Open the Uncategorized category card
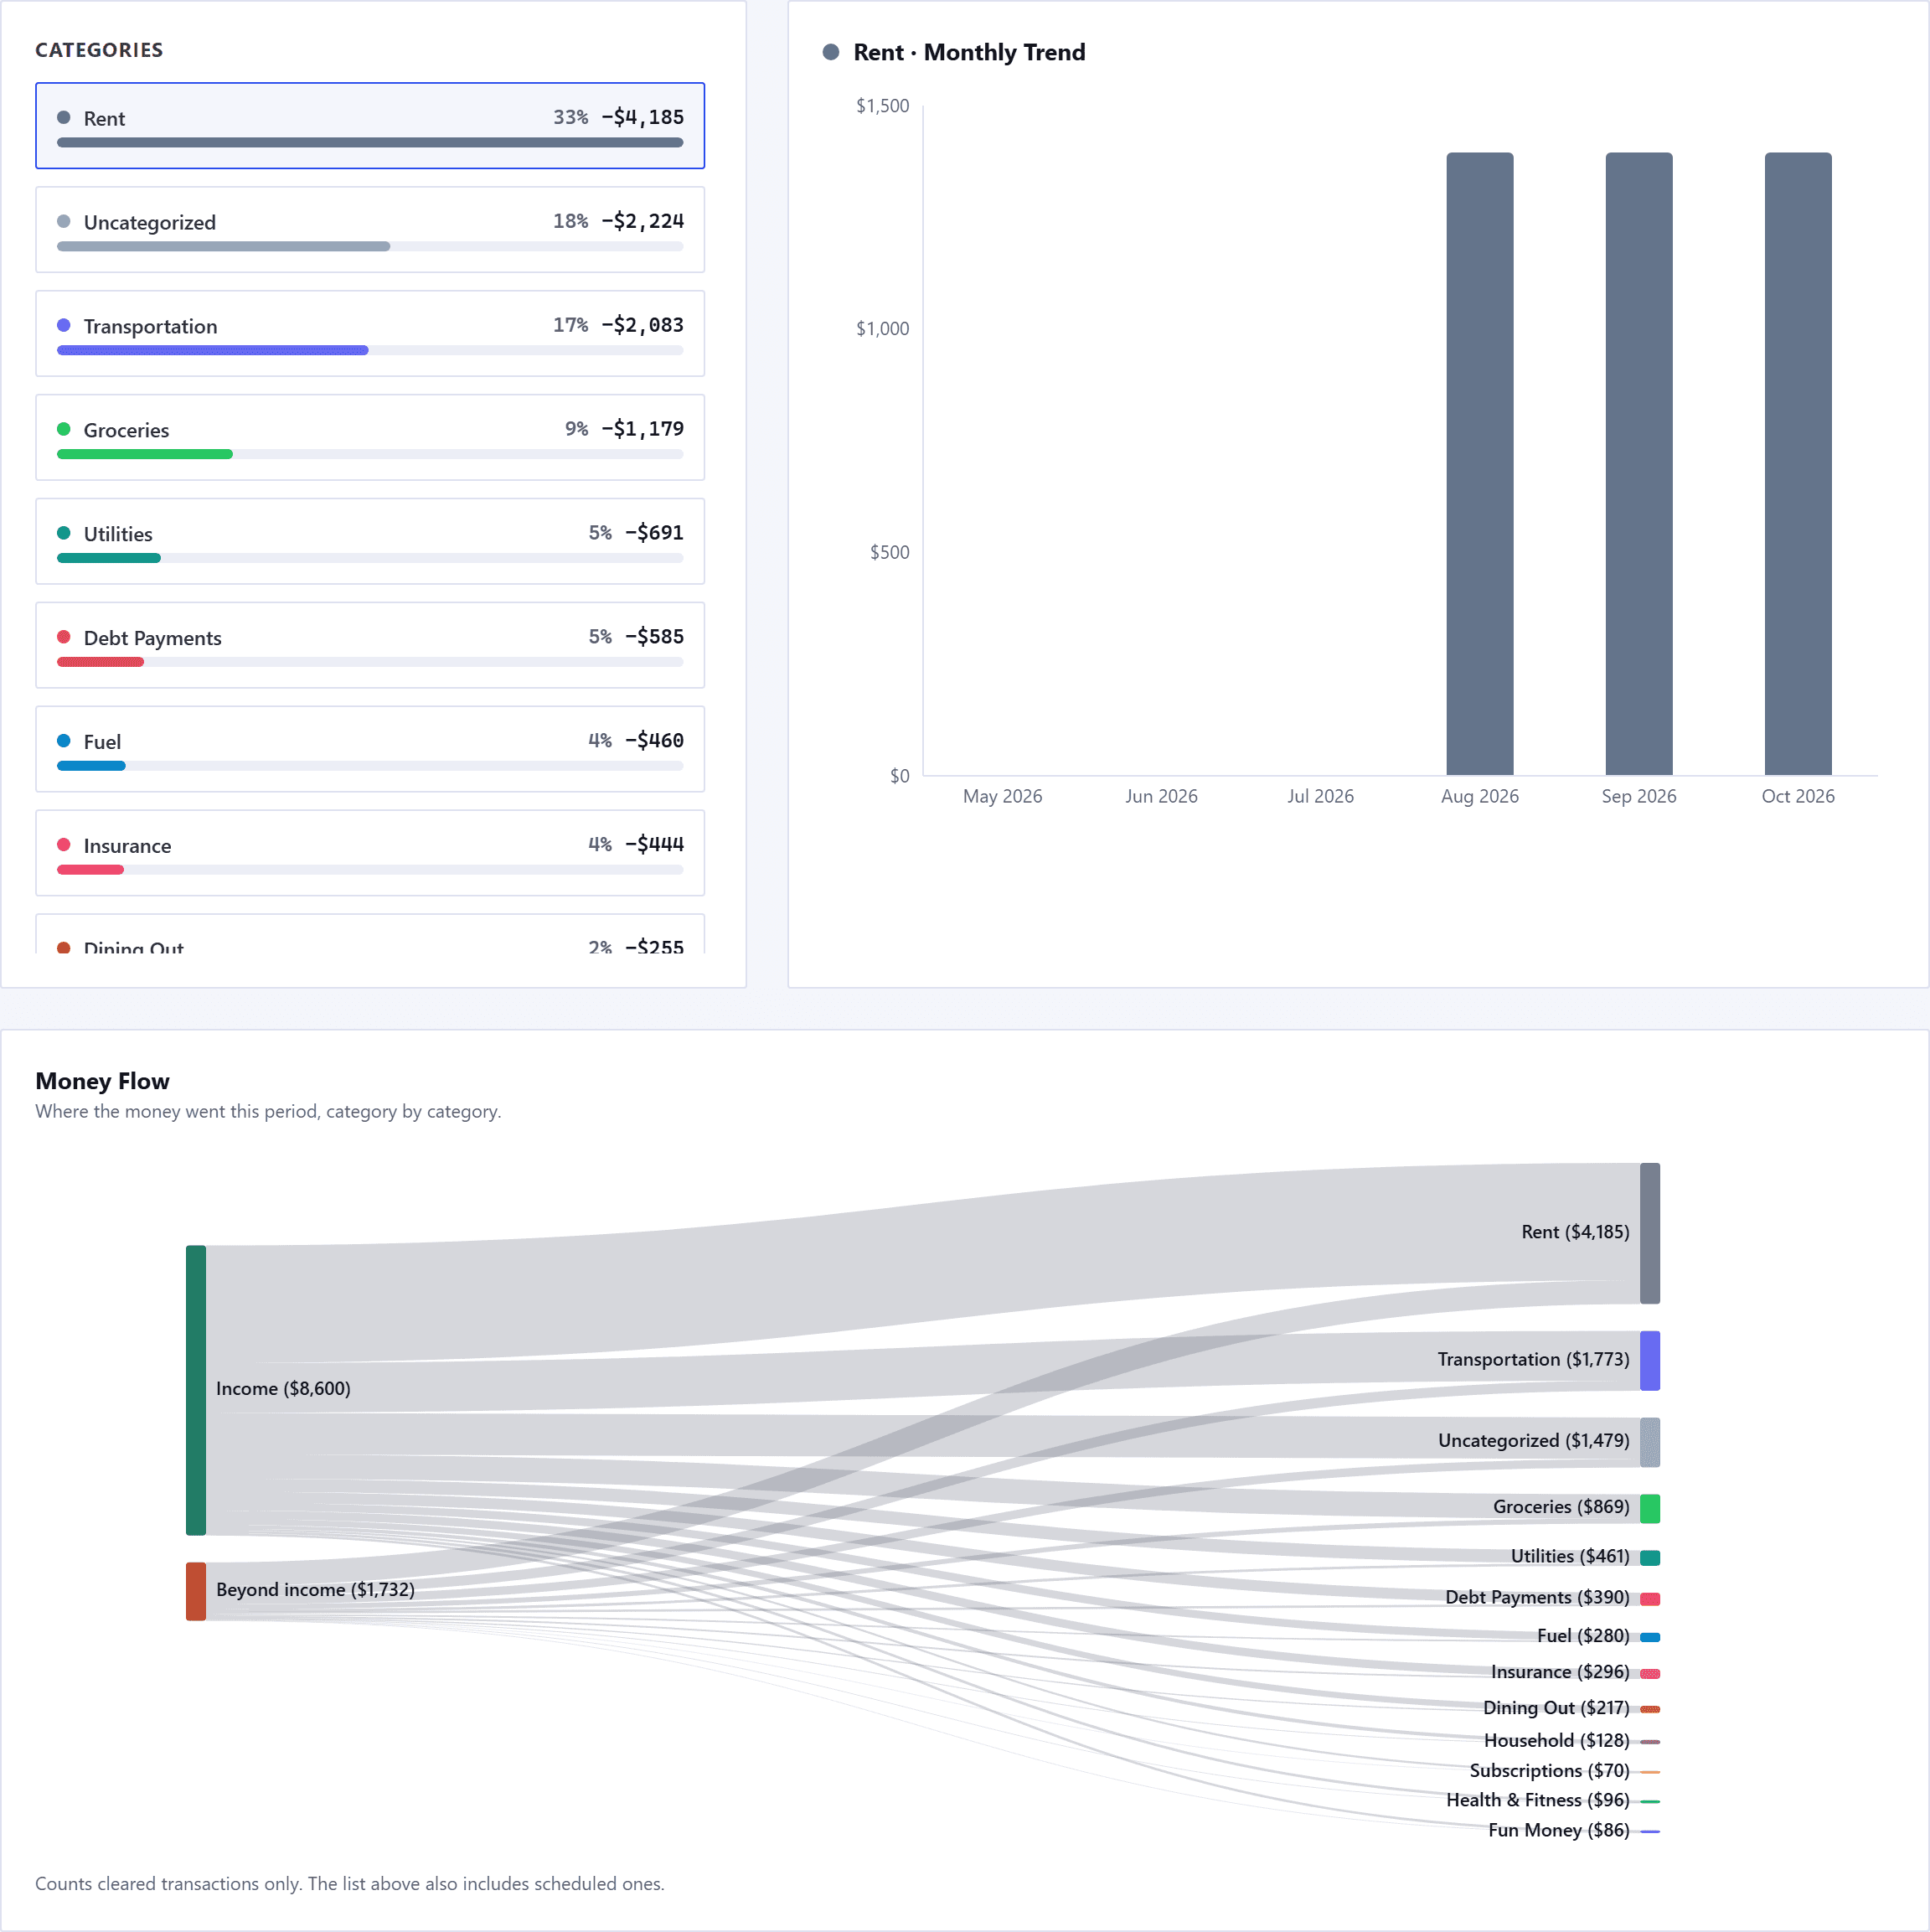This screenshot has width=1930, height=1932. point(370,230)
